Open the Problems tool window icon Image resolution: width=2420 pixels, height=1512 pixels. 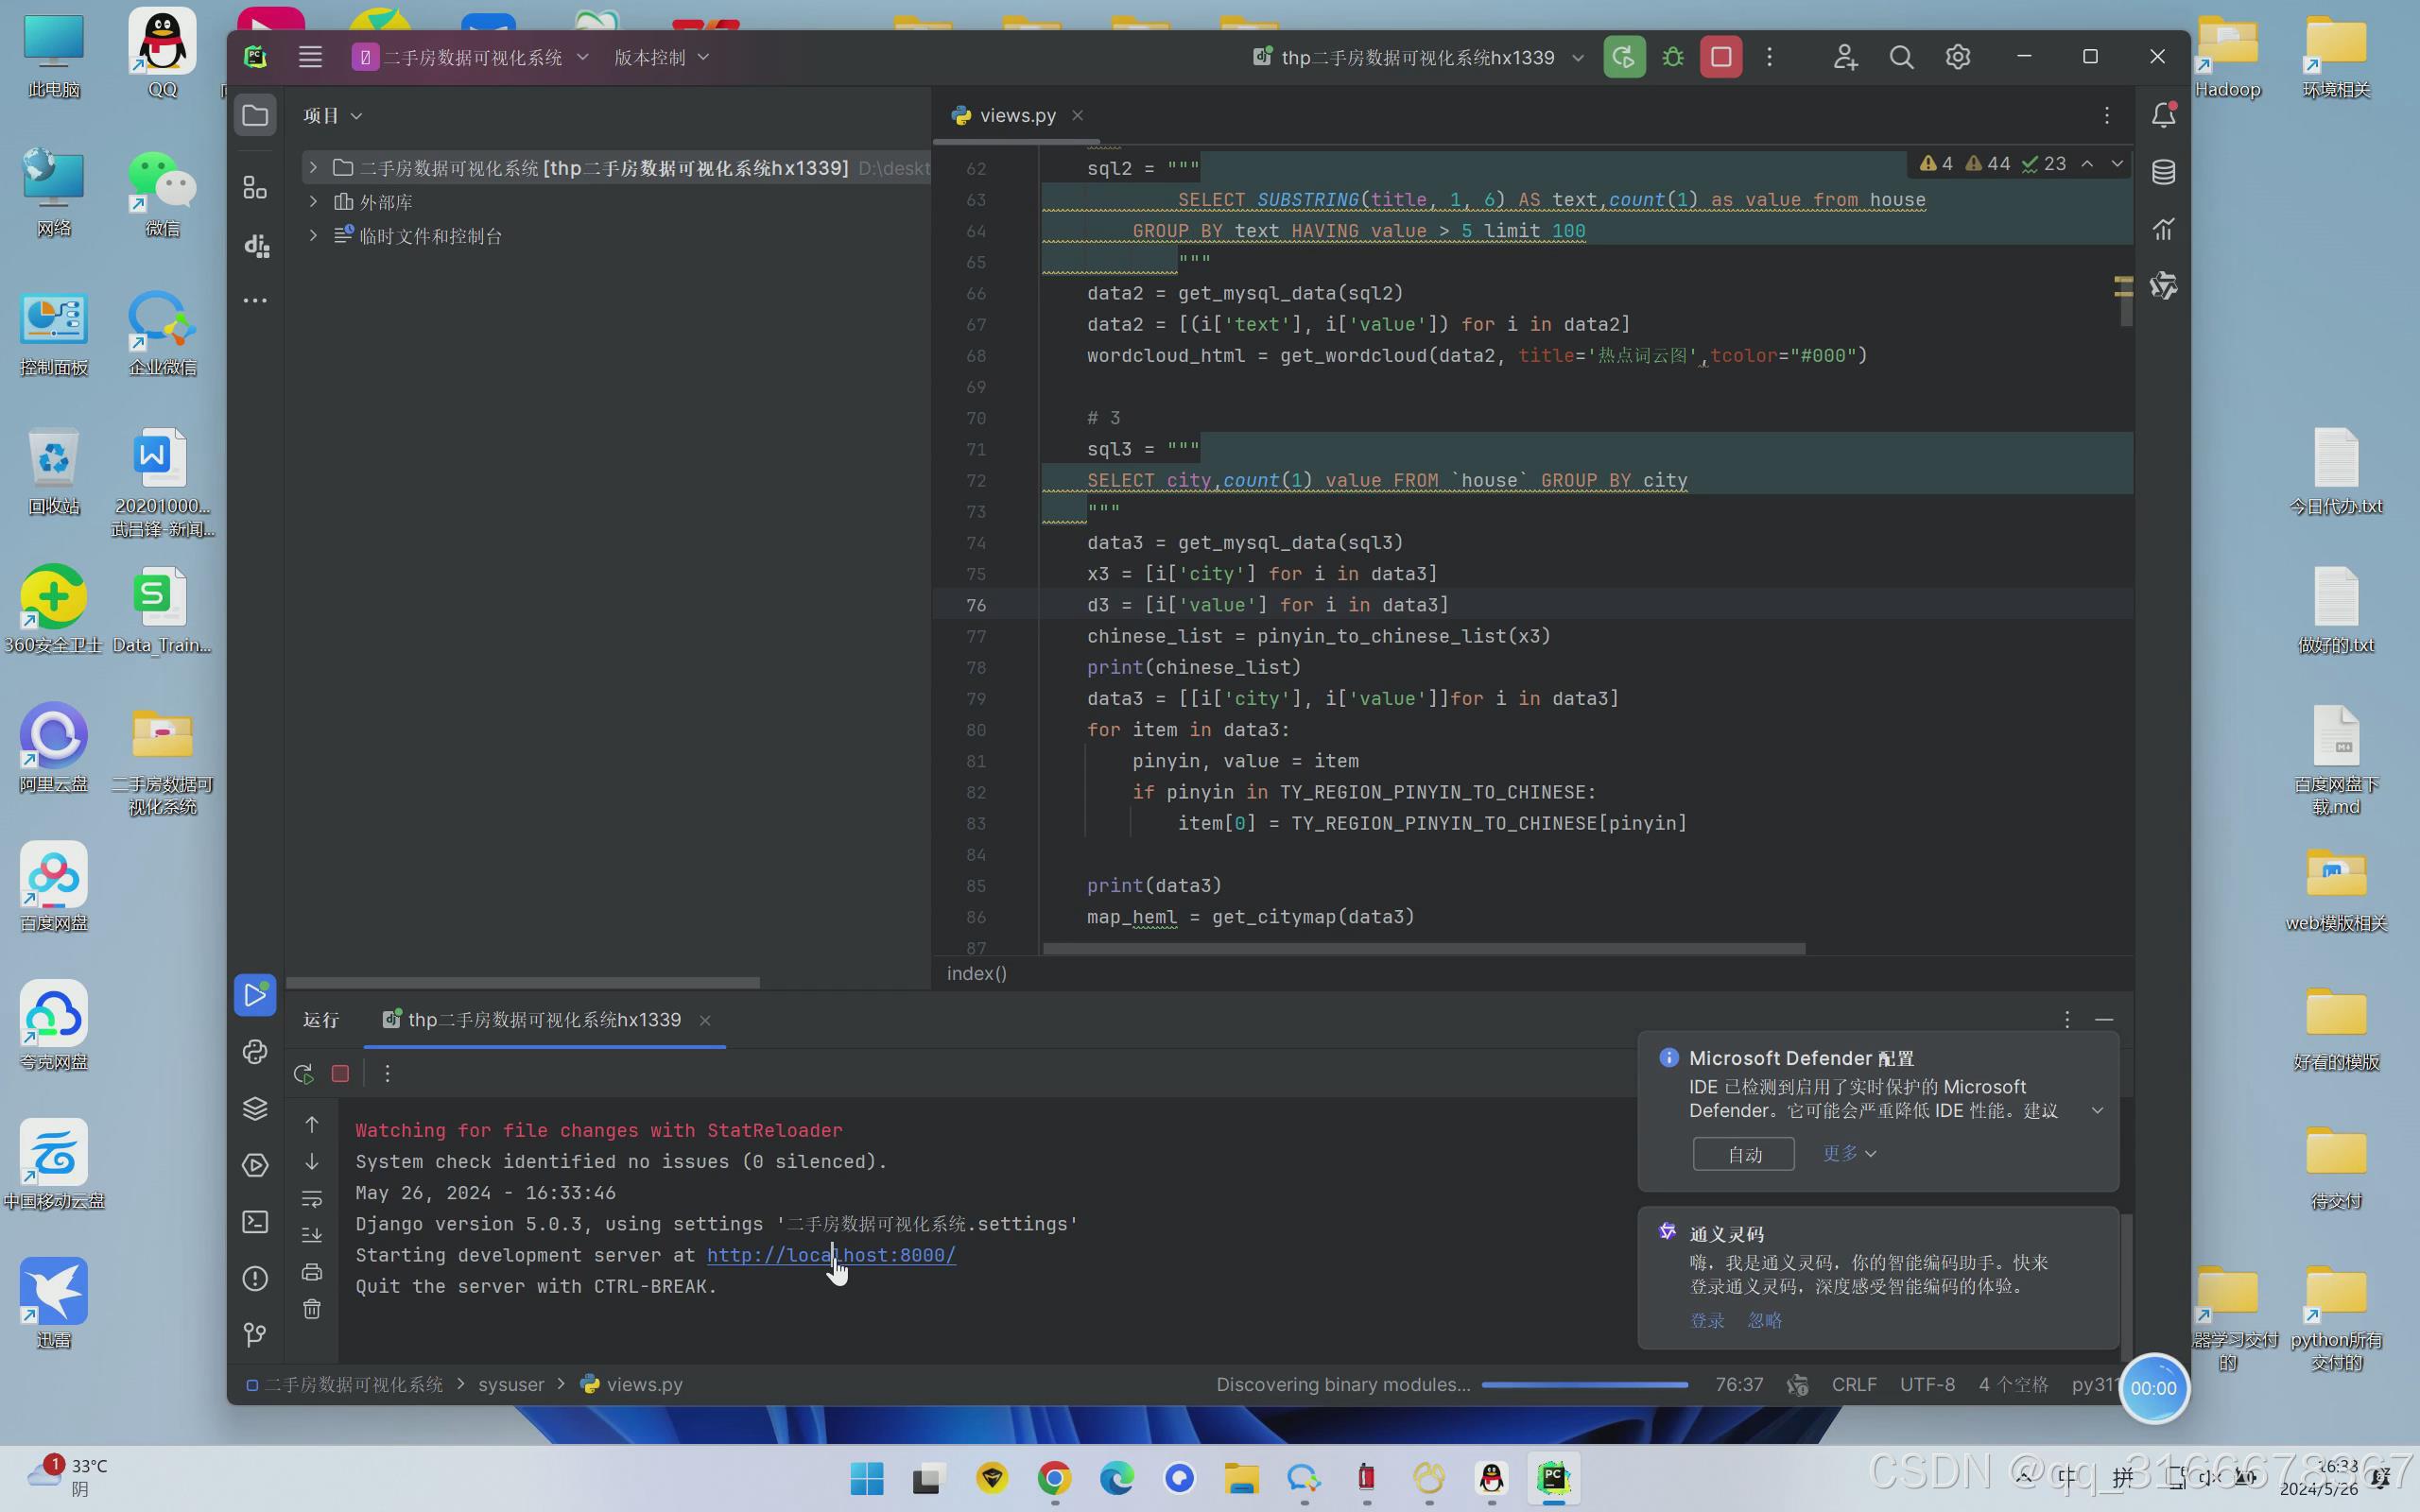click(x=255, y=1278)
